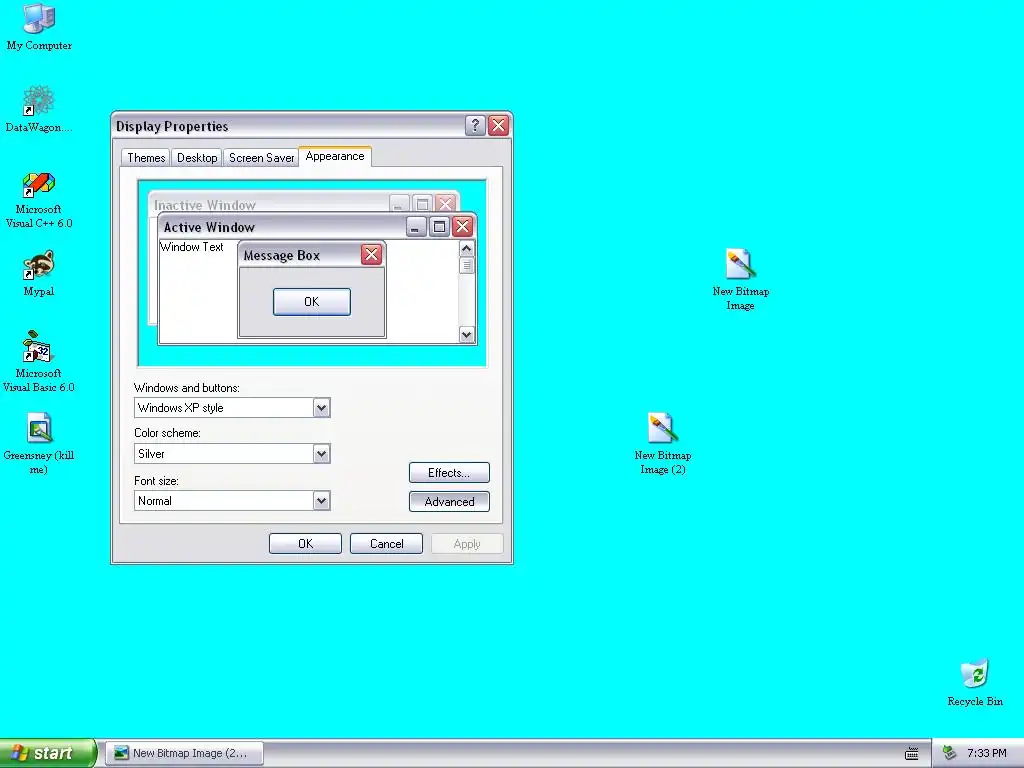The image size is (1024, 768).
Task: Click the Advanced button
Action: click(x=449, y=502)
